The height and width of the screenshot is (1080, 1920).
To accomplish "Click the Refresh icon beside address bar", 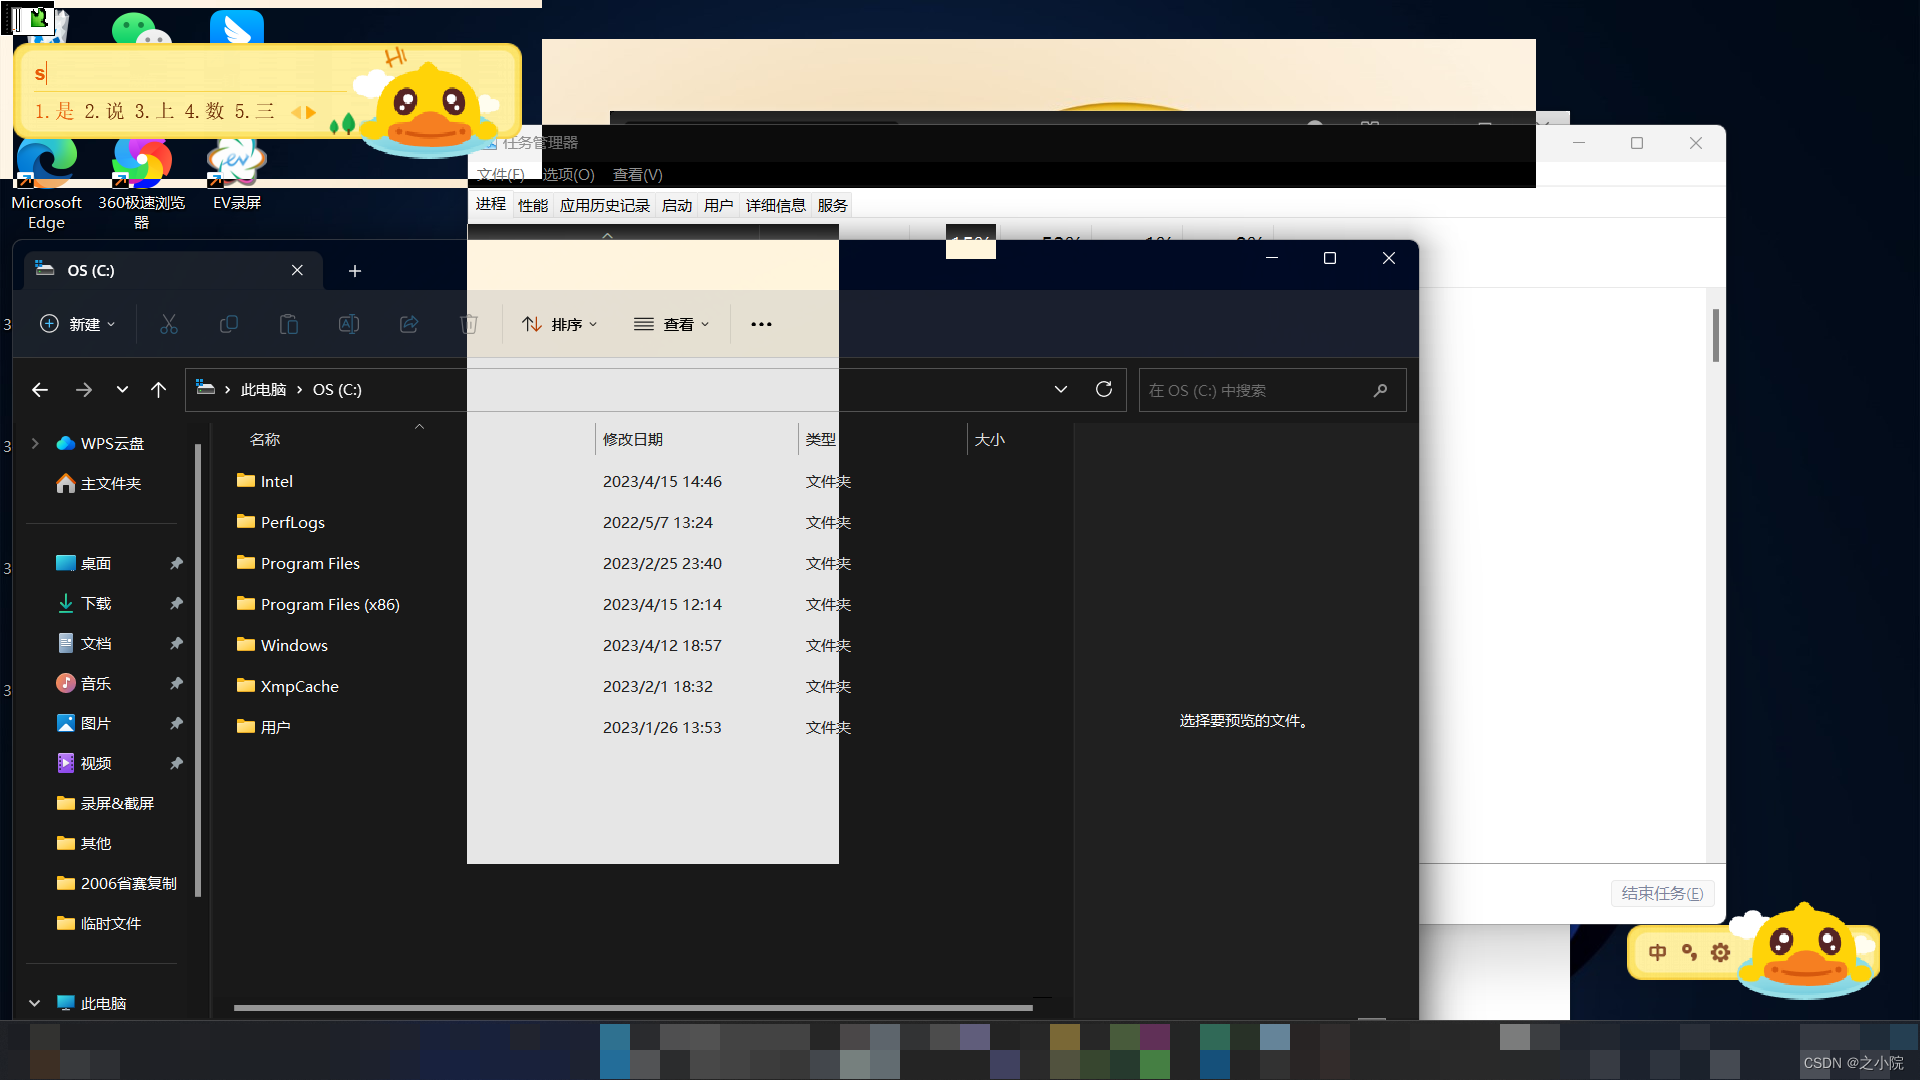I will coord(1104,389).
